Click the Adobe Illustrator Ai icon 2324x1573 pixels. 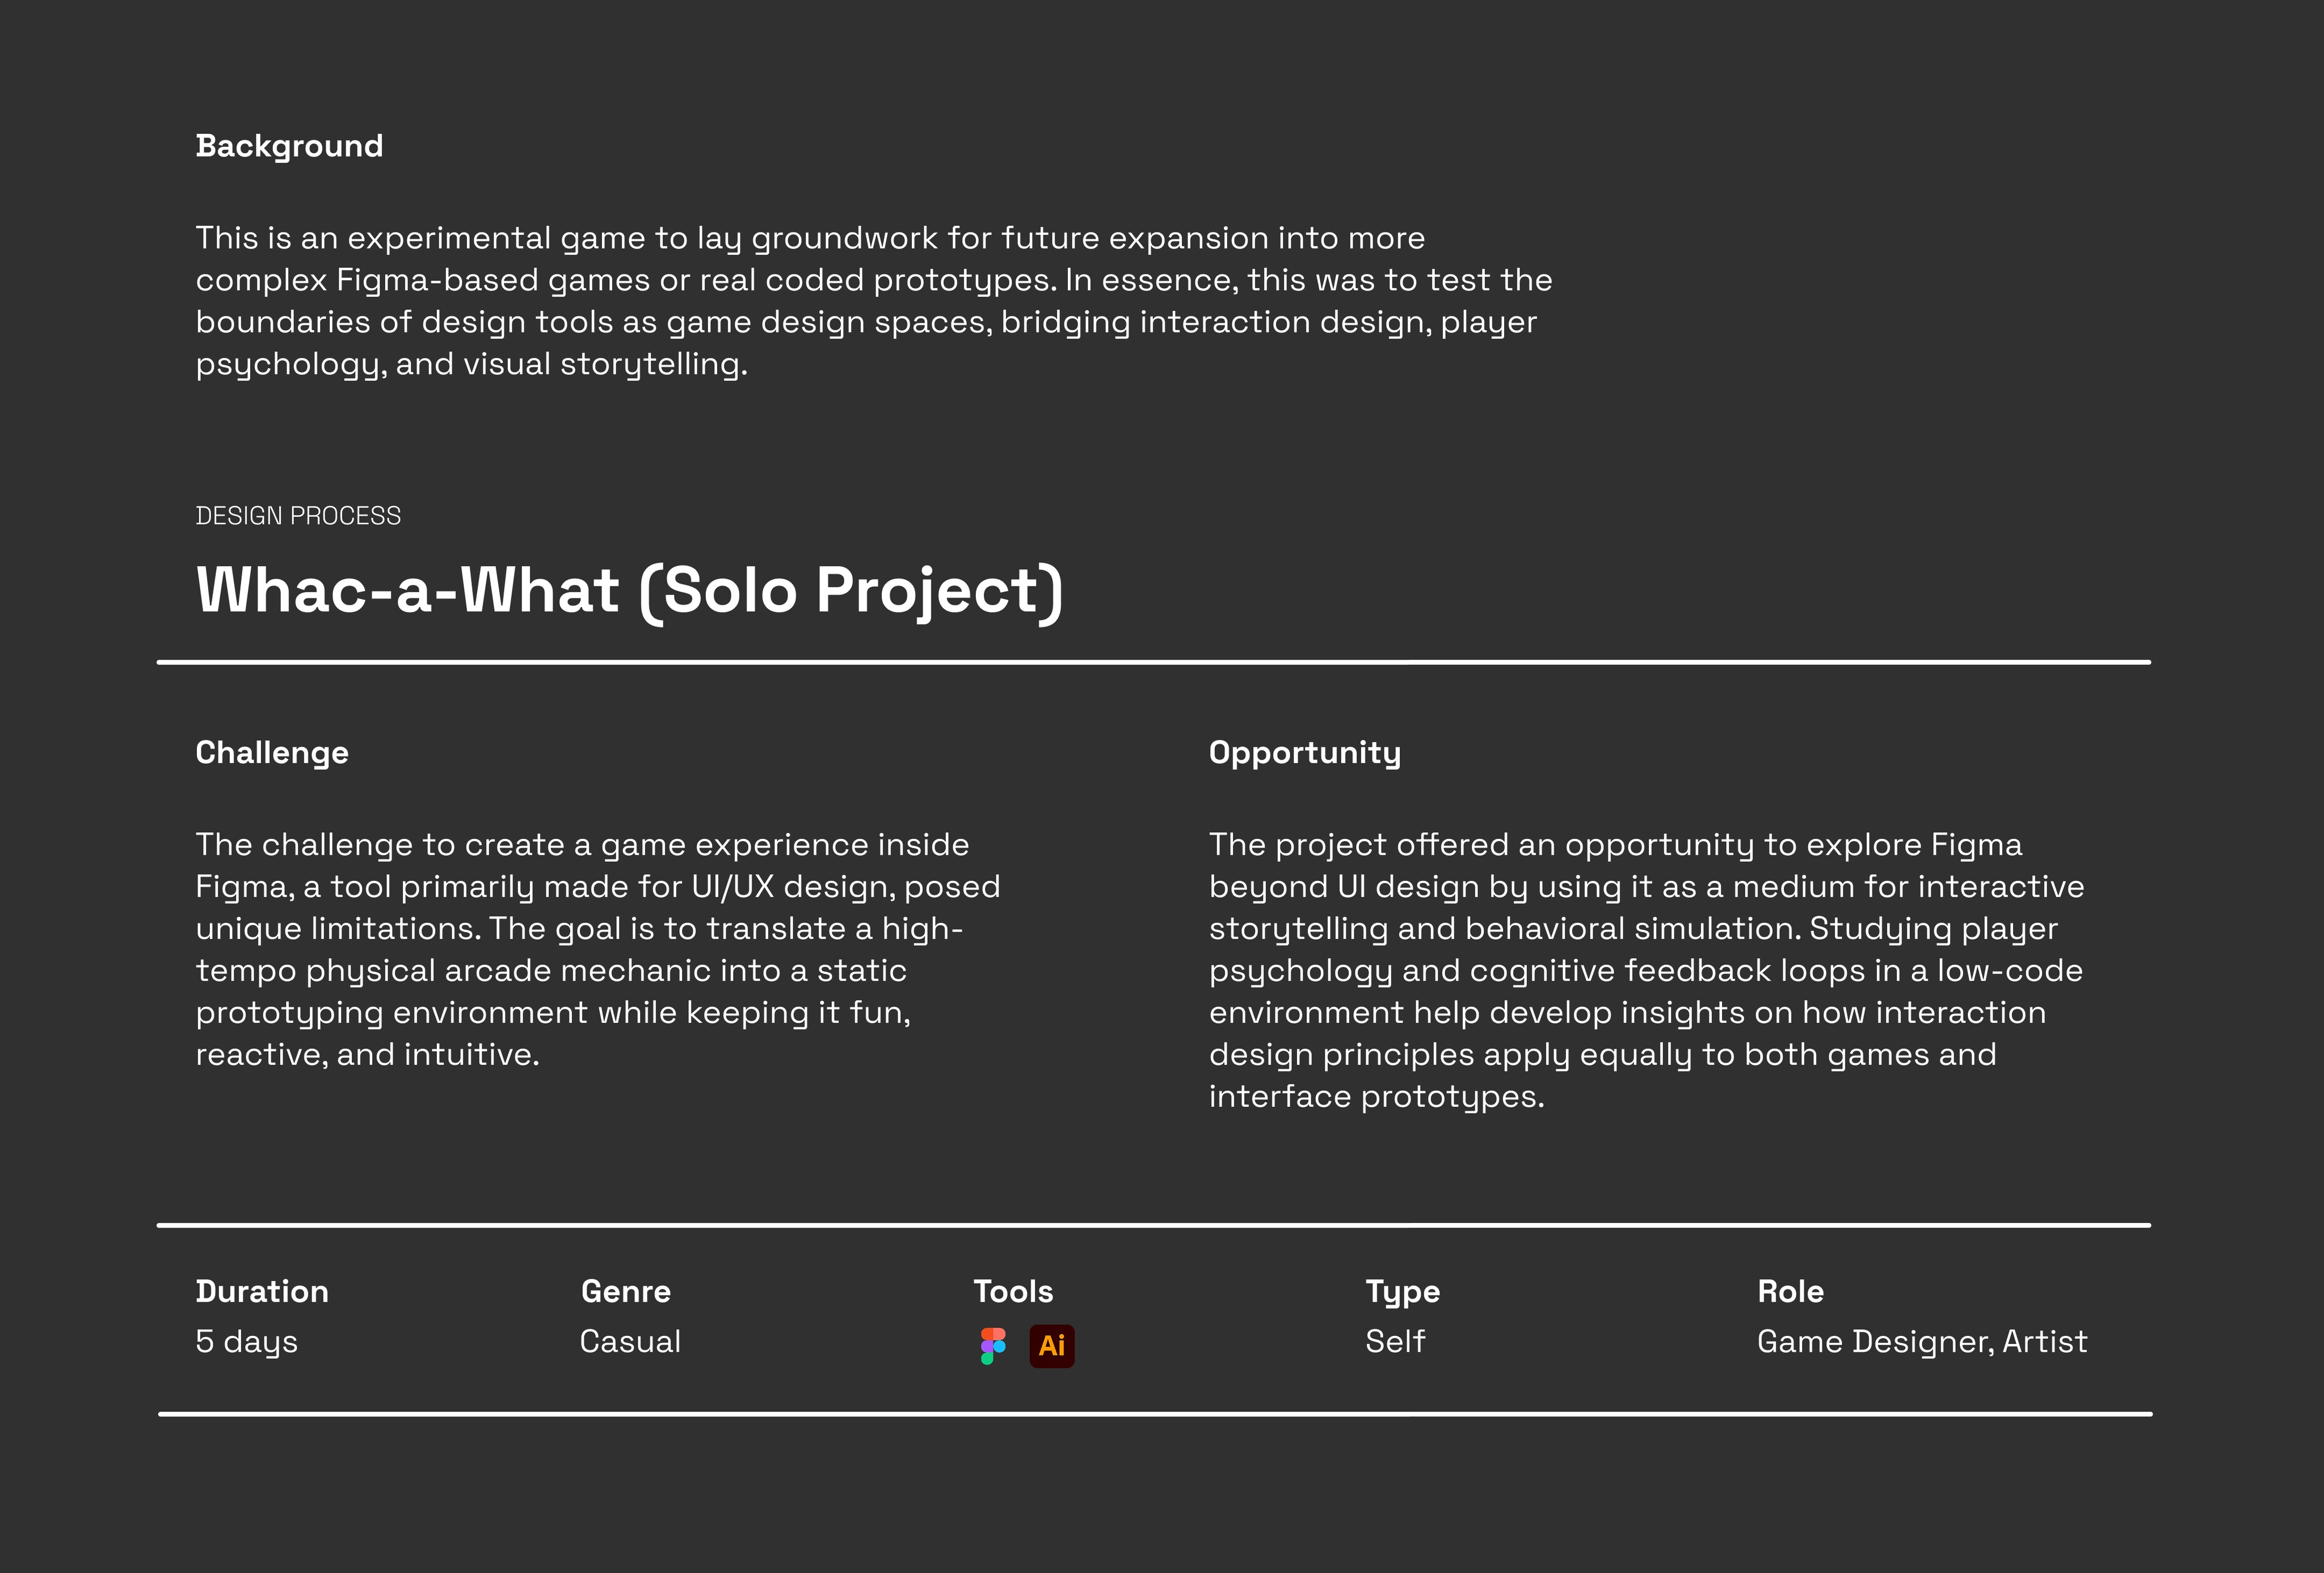[x=1052, y=1346]
